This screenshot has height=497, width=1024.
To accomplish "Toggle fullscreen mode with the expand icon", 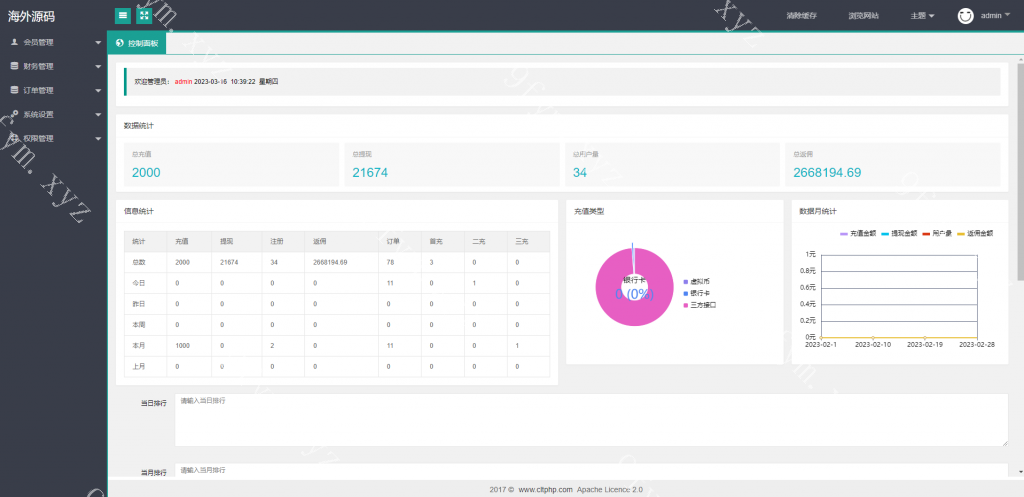I will tap(144, 16).
